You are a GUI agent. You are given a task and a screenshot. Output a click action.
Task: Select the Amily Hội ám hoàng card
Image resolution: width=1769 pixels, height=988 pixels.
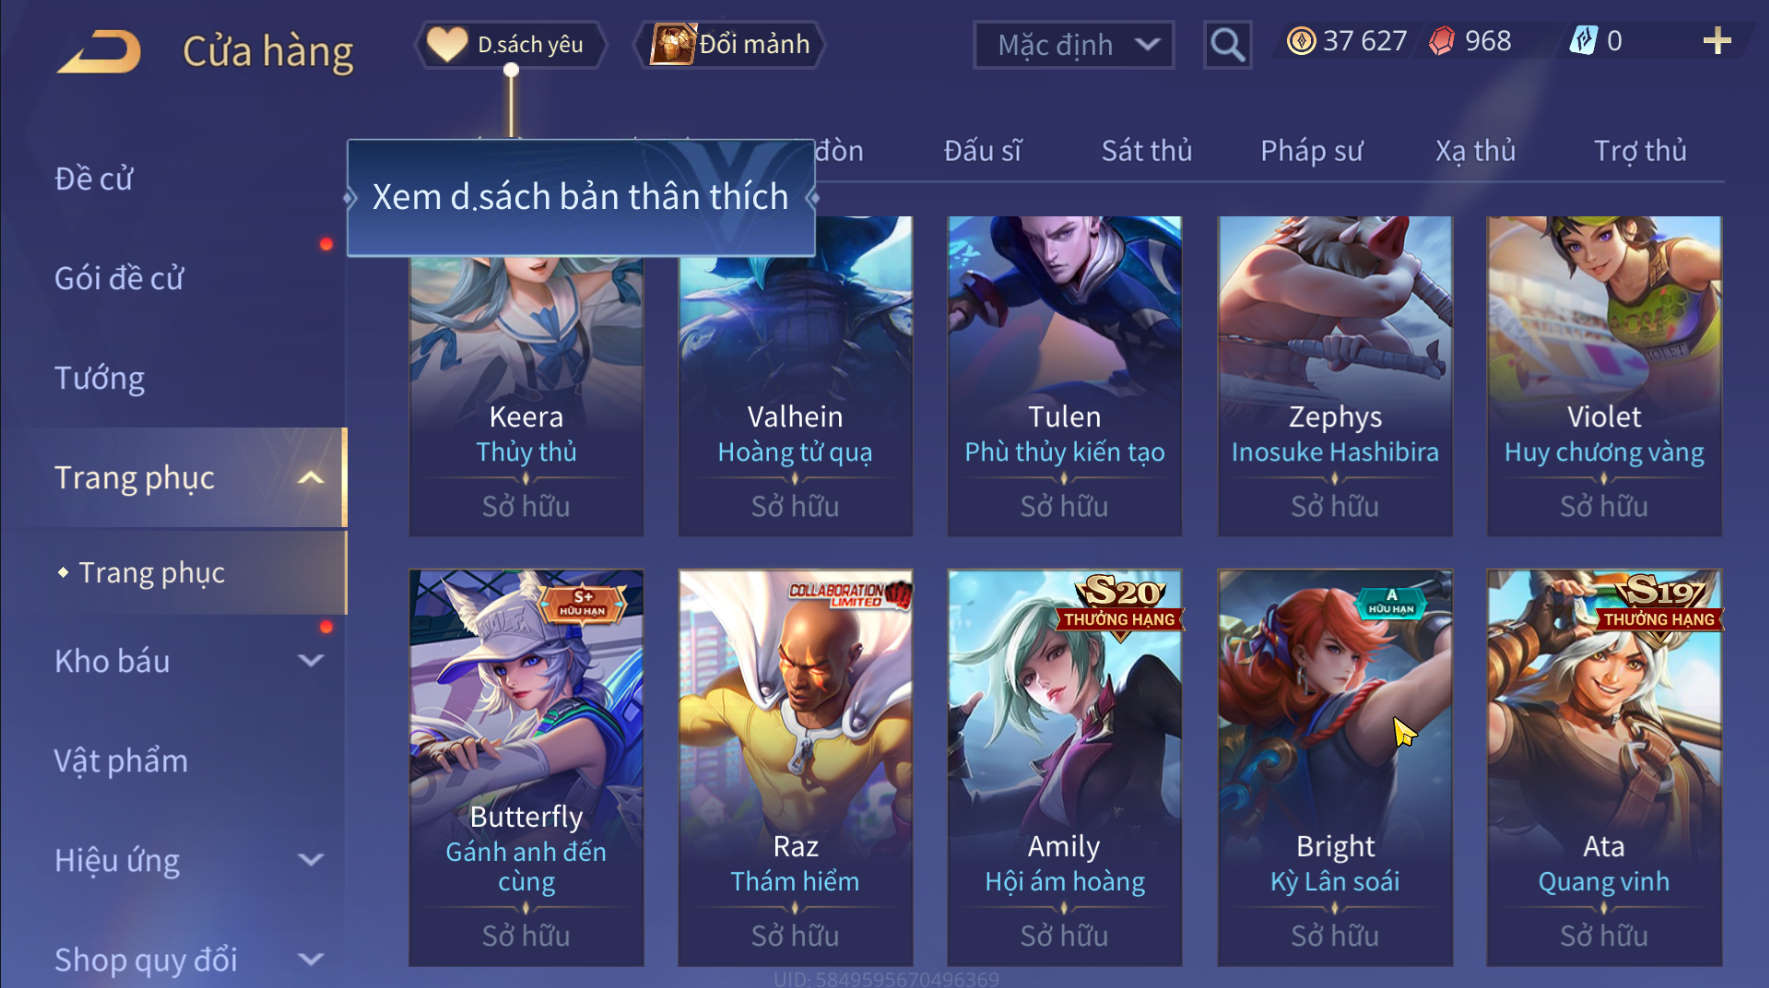1064,767
